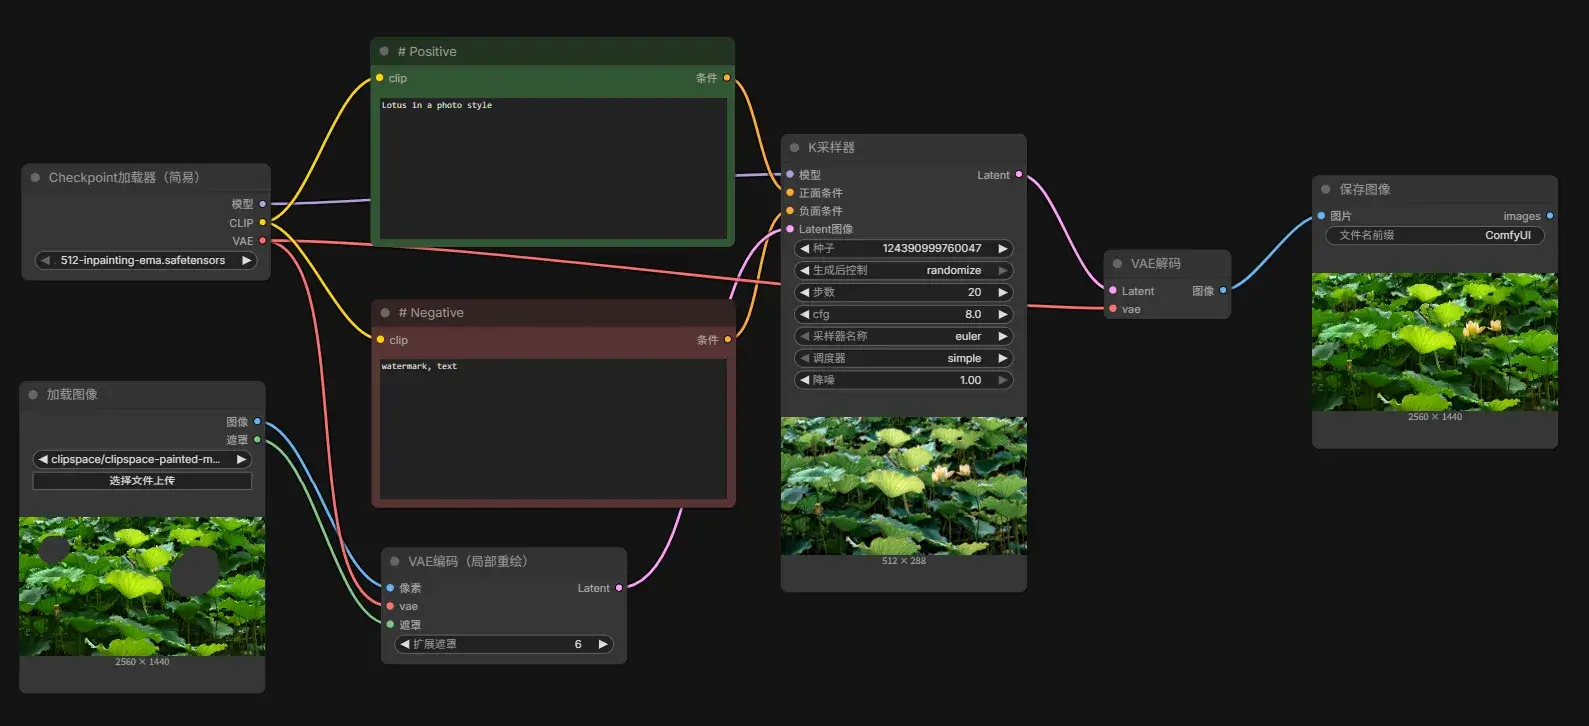Decrease the 种子 seed value with left arrow
This screenshot has width=1589, height=726.
[x=805, y=248]
